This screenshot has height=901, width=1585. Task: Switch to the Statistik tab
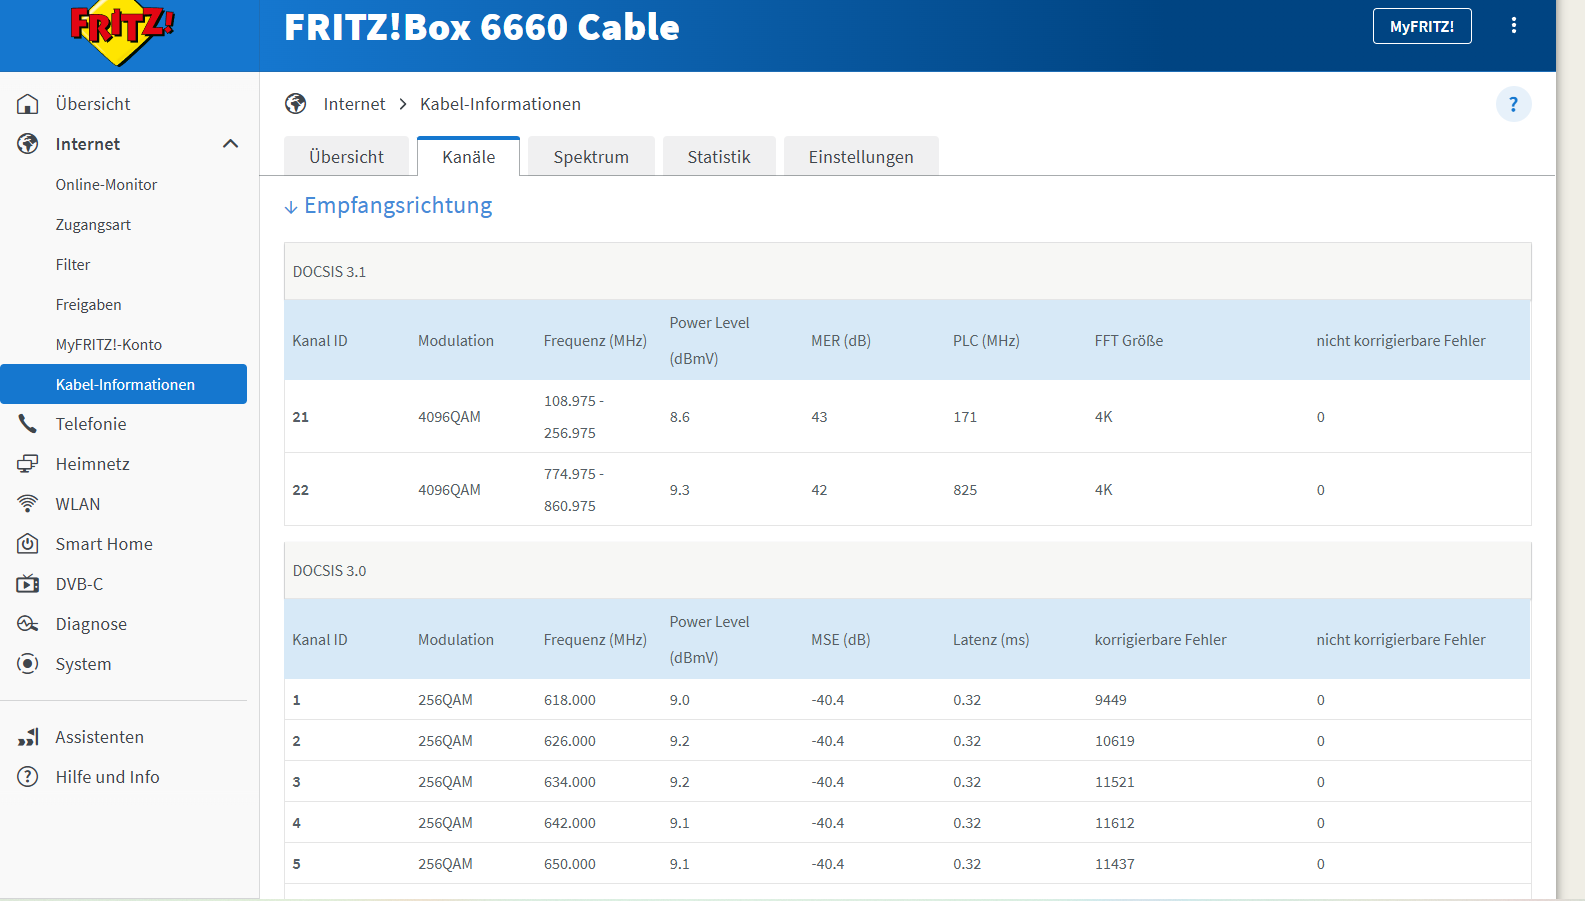coord(718,157)
